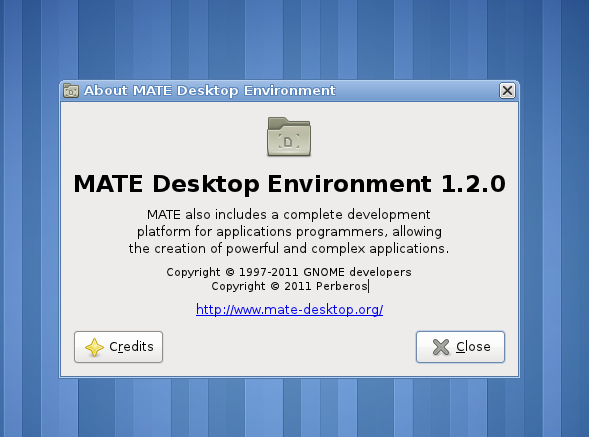Click 'the creation of powerful and complex applications.' line
589x437 pixels.
point(289,248)
